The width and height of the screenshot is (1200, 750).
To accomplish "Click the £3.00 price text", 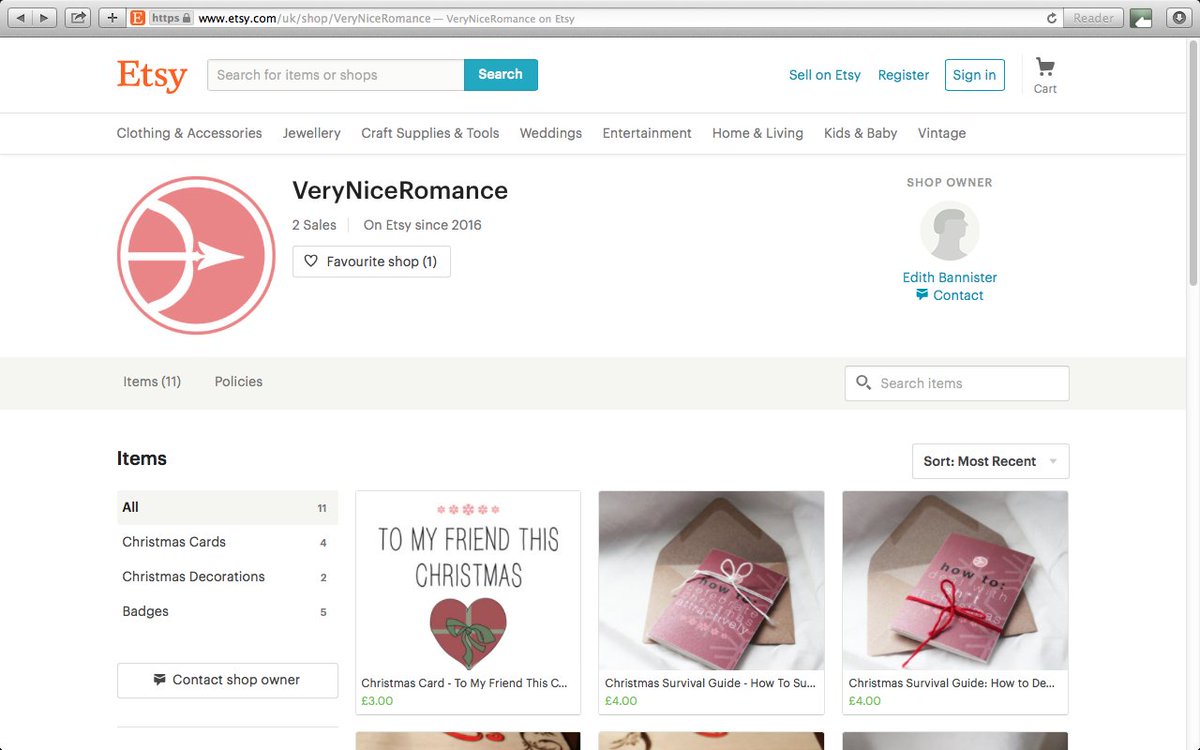I will point(377,701).
